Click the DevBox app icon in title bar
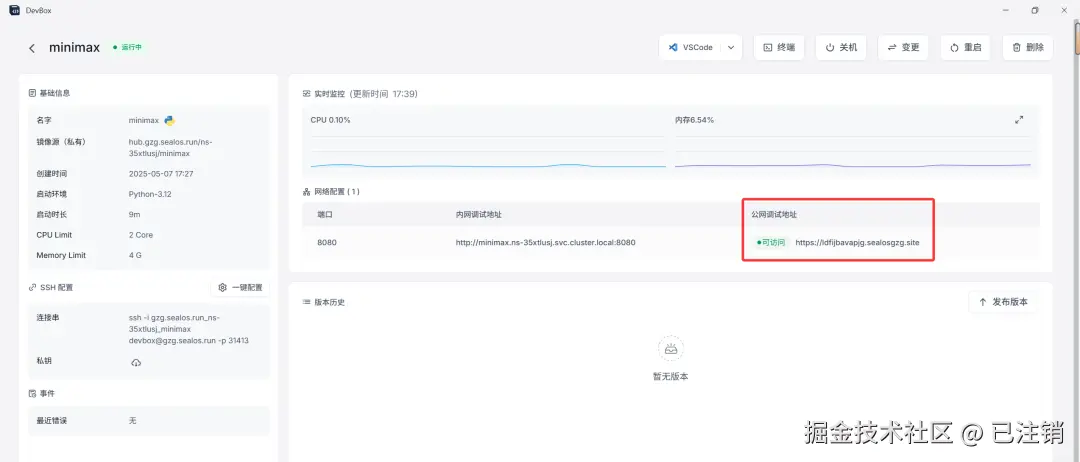This screenshot has width=1080, height=462. [14, 10]
